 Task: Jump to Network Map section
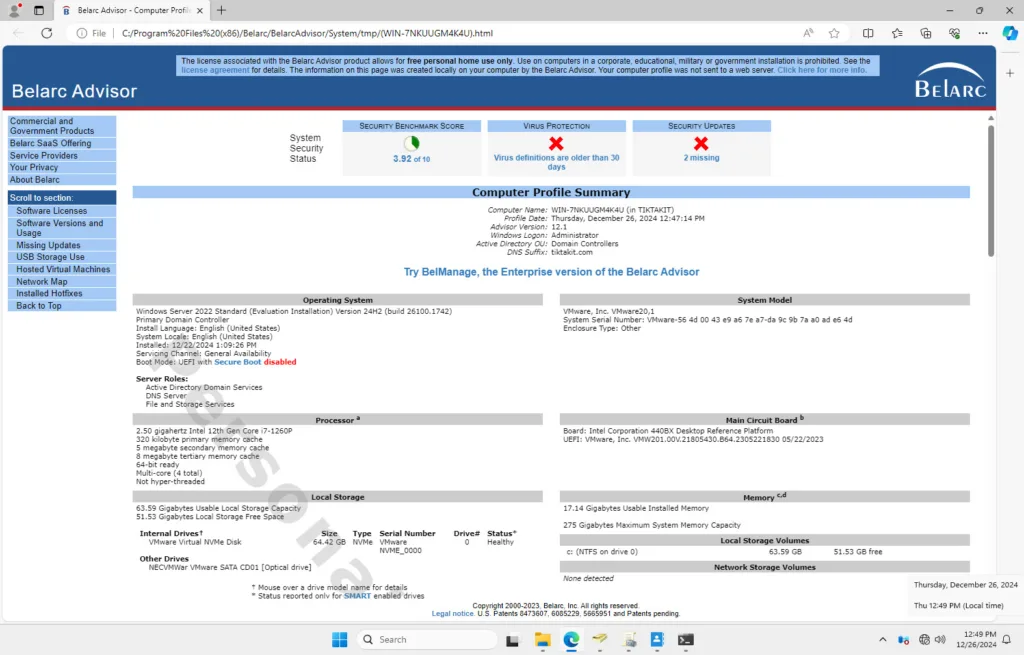(x=62, y=281)
